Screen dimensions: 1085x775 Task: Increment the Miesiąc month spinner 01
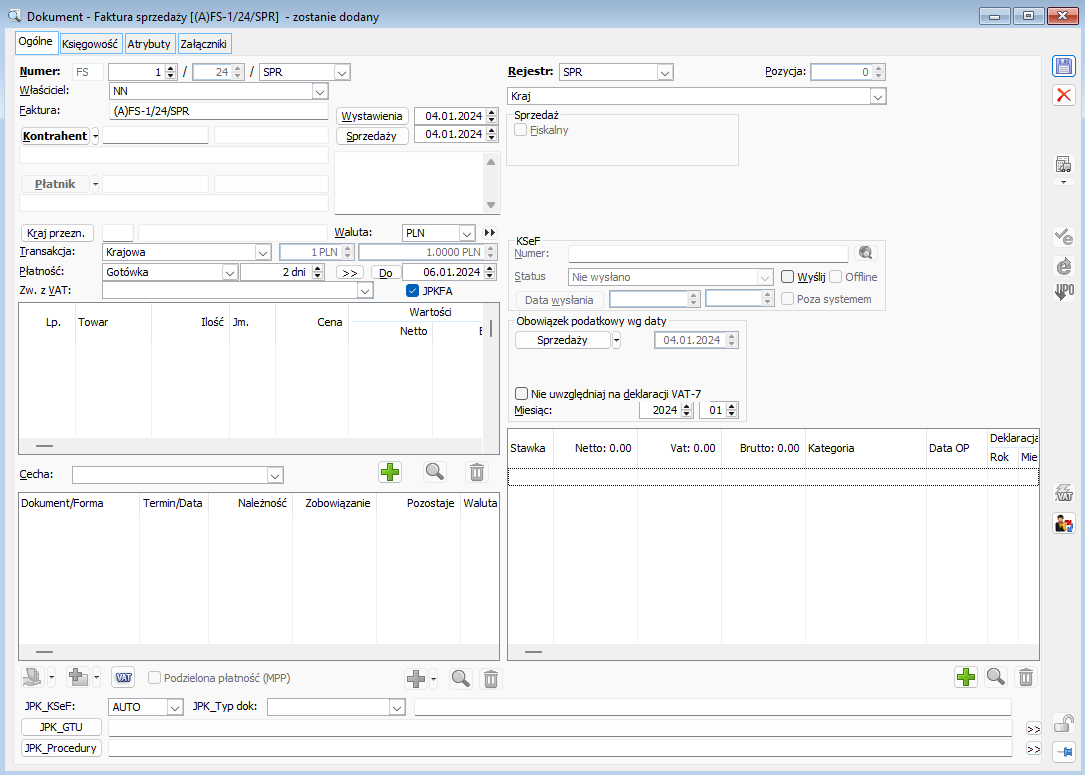[732, 407]
